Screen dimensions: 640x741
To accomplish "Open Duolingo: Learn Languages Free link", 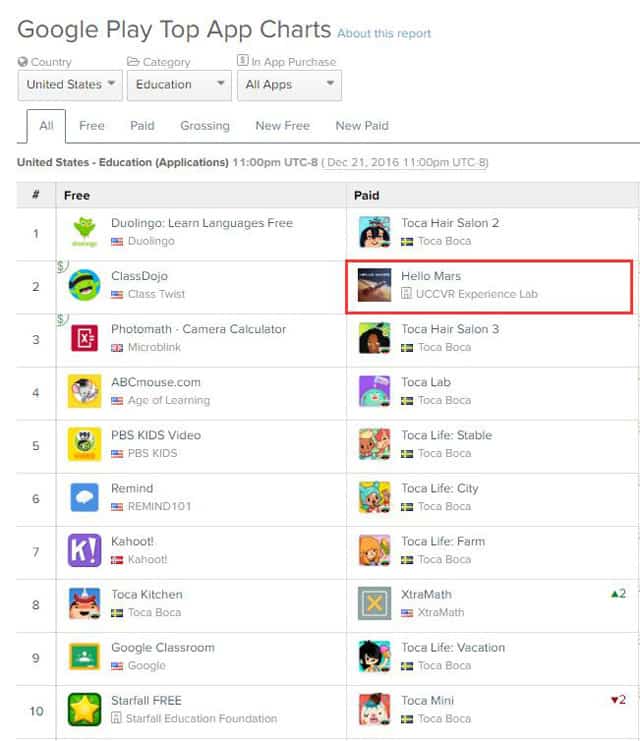I will 202,223.
